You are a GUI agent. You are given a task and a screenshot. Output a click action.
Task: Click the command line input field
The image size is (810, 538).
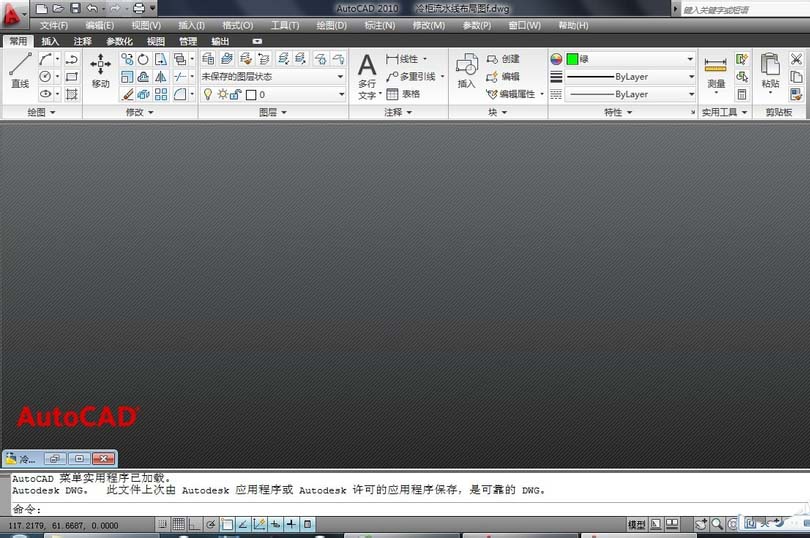[x=408, y=509]
